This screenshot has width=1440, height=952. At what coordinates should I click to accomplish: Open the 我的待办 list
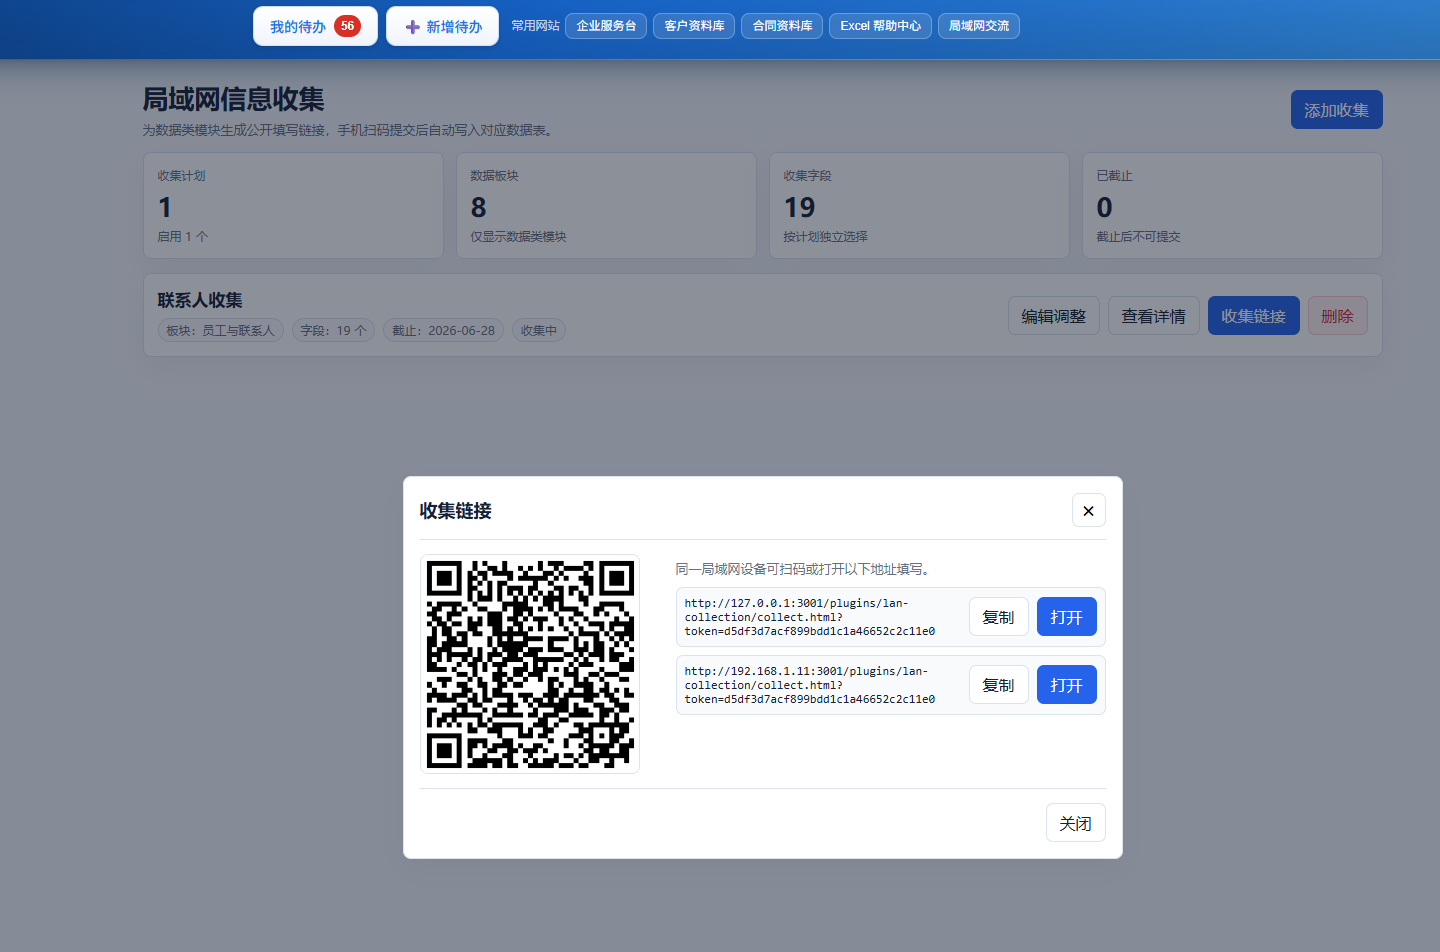[315, 26]
